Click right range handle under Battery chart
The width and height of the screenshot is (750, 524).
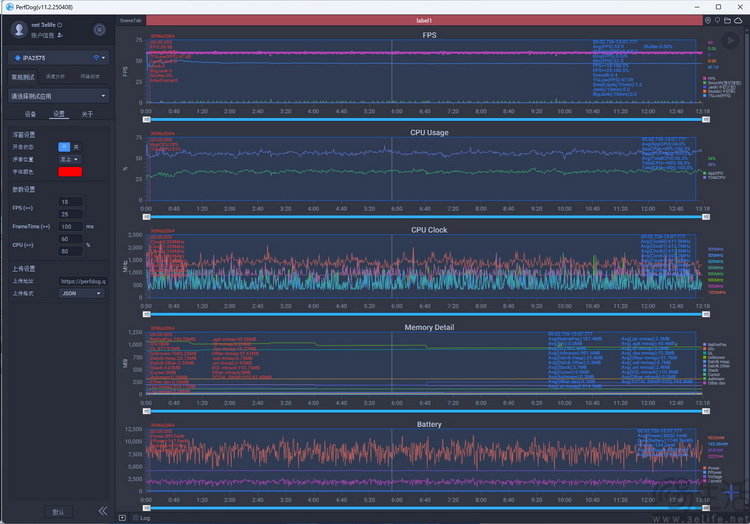706,508
